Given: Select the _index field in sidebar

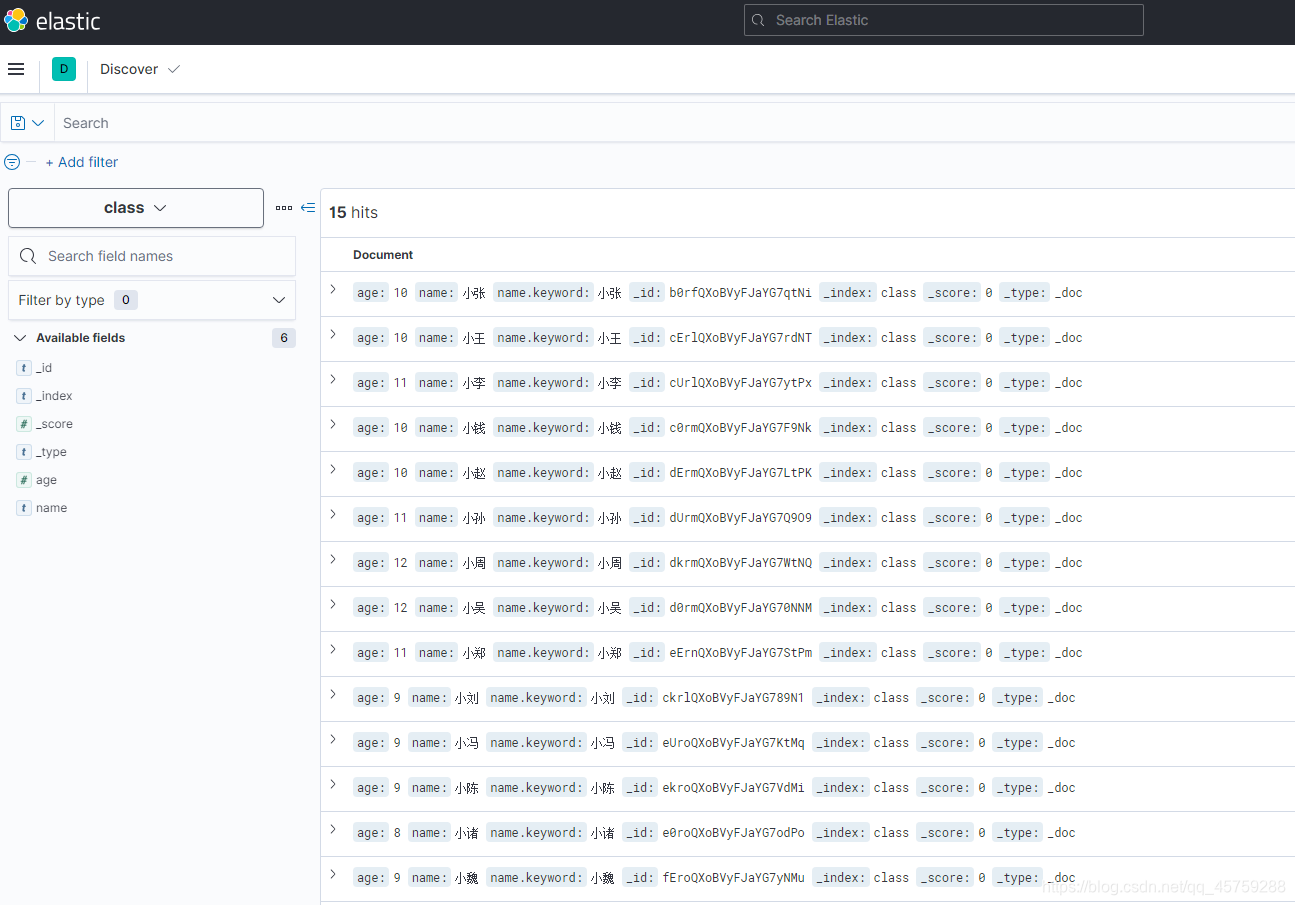Looking at the screenshot, I should coord(54,396).
